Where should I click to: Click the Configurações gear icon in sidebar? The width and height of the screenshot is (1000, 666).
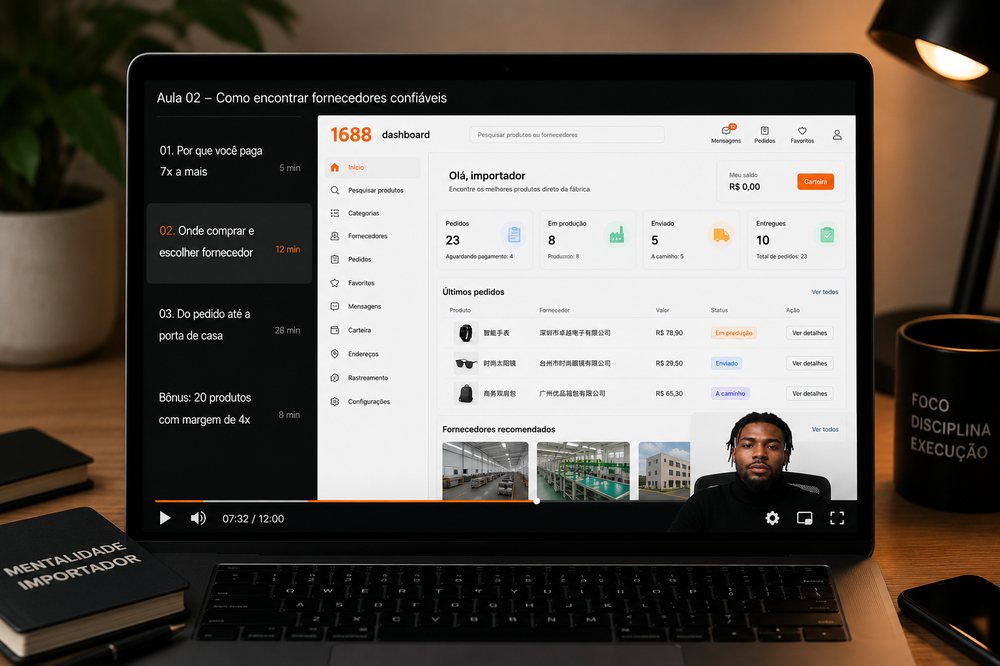[x=335, y=401]
